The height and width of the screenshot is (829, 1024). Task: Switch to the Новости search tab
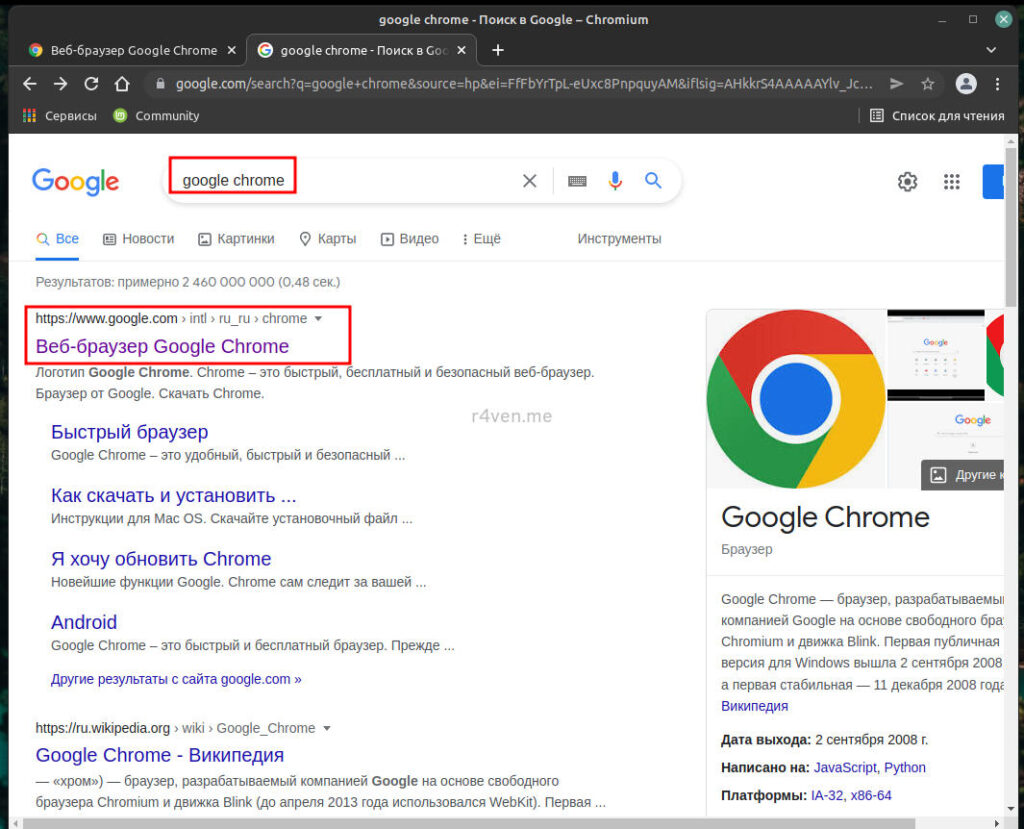[138, 239]
